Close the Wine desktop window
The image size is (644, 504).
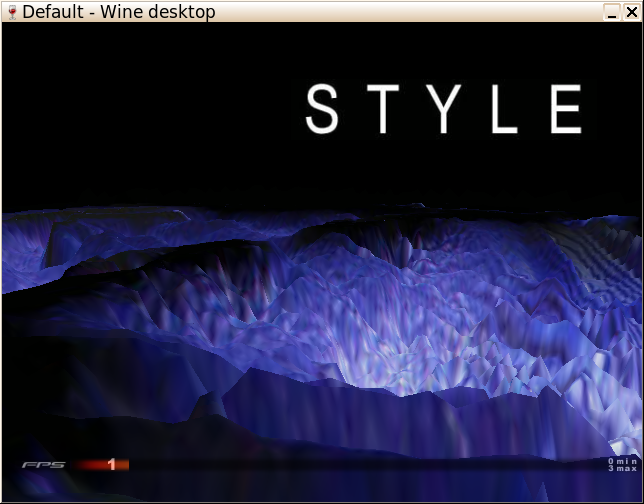pyautogui.click(x=631, y=12)
